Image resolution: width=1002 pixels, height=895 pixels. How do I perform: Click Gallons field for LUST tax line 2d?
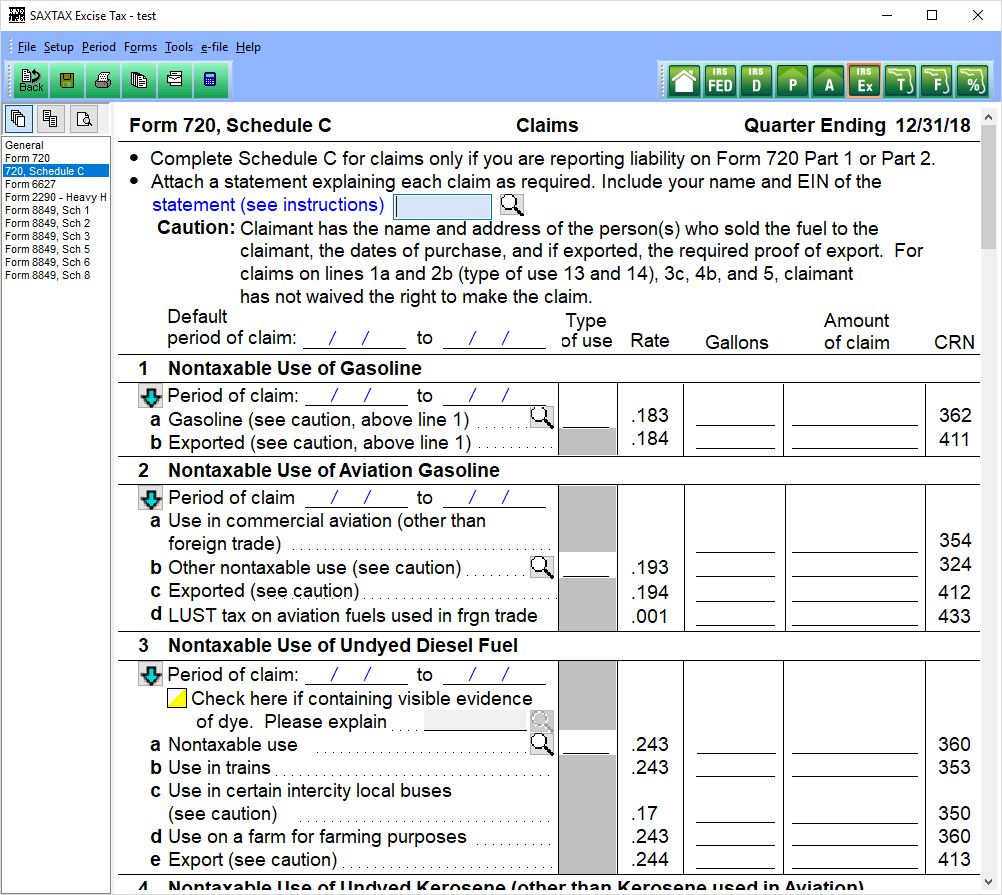tap(735, 616)
